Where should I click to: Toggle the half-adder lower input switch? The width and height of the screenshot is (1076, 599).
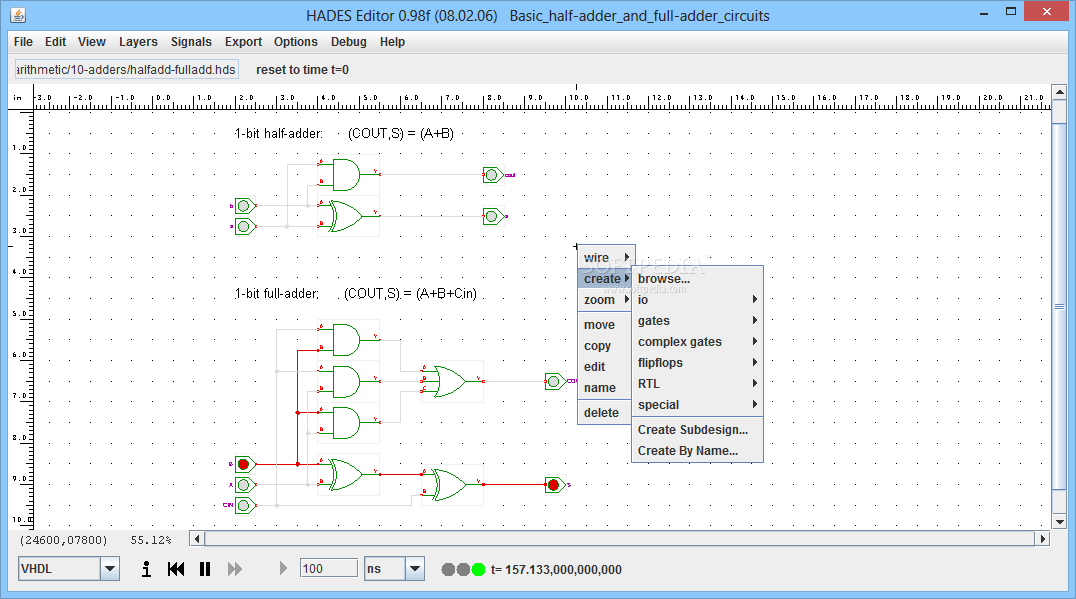coord(244,226)
